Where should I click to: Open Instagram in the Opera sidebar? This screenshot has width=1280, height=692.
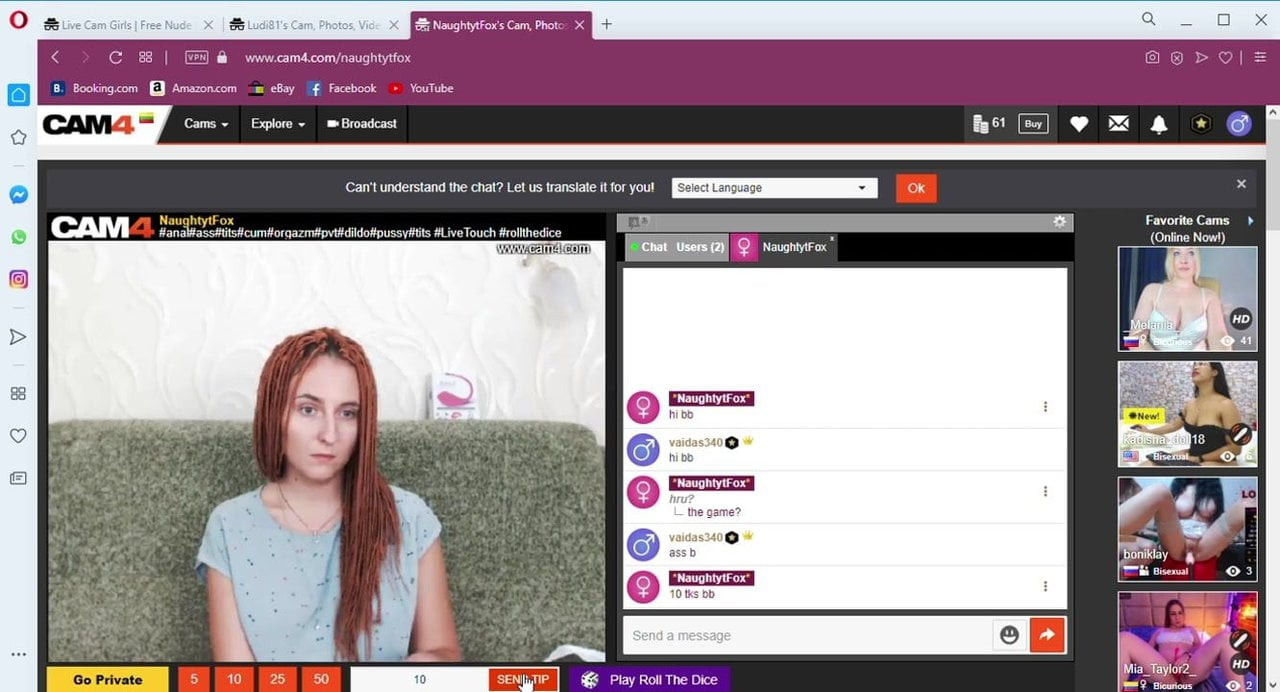18,280
